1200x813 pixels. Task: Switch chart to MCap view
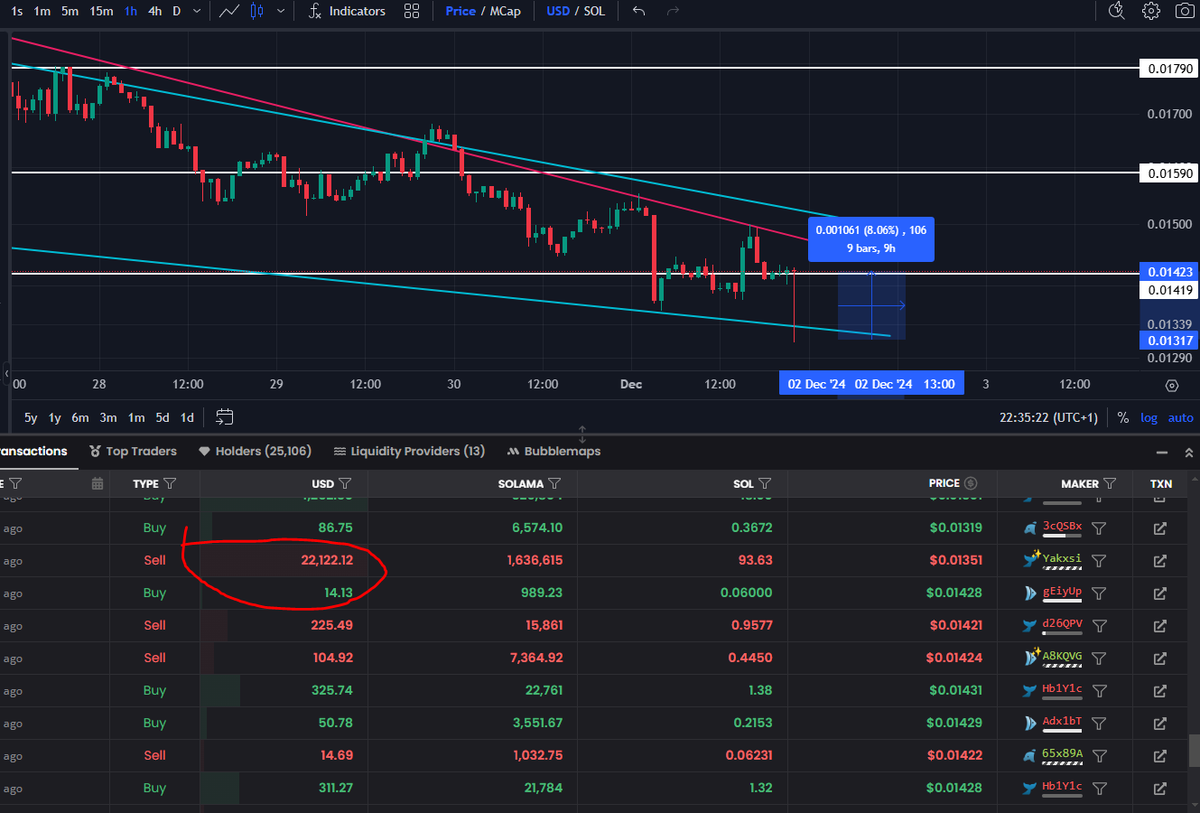click(x=504, y=11)
